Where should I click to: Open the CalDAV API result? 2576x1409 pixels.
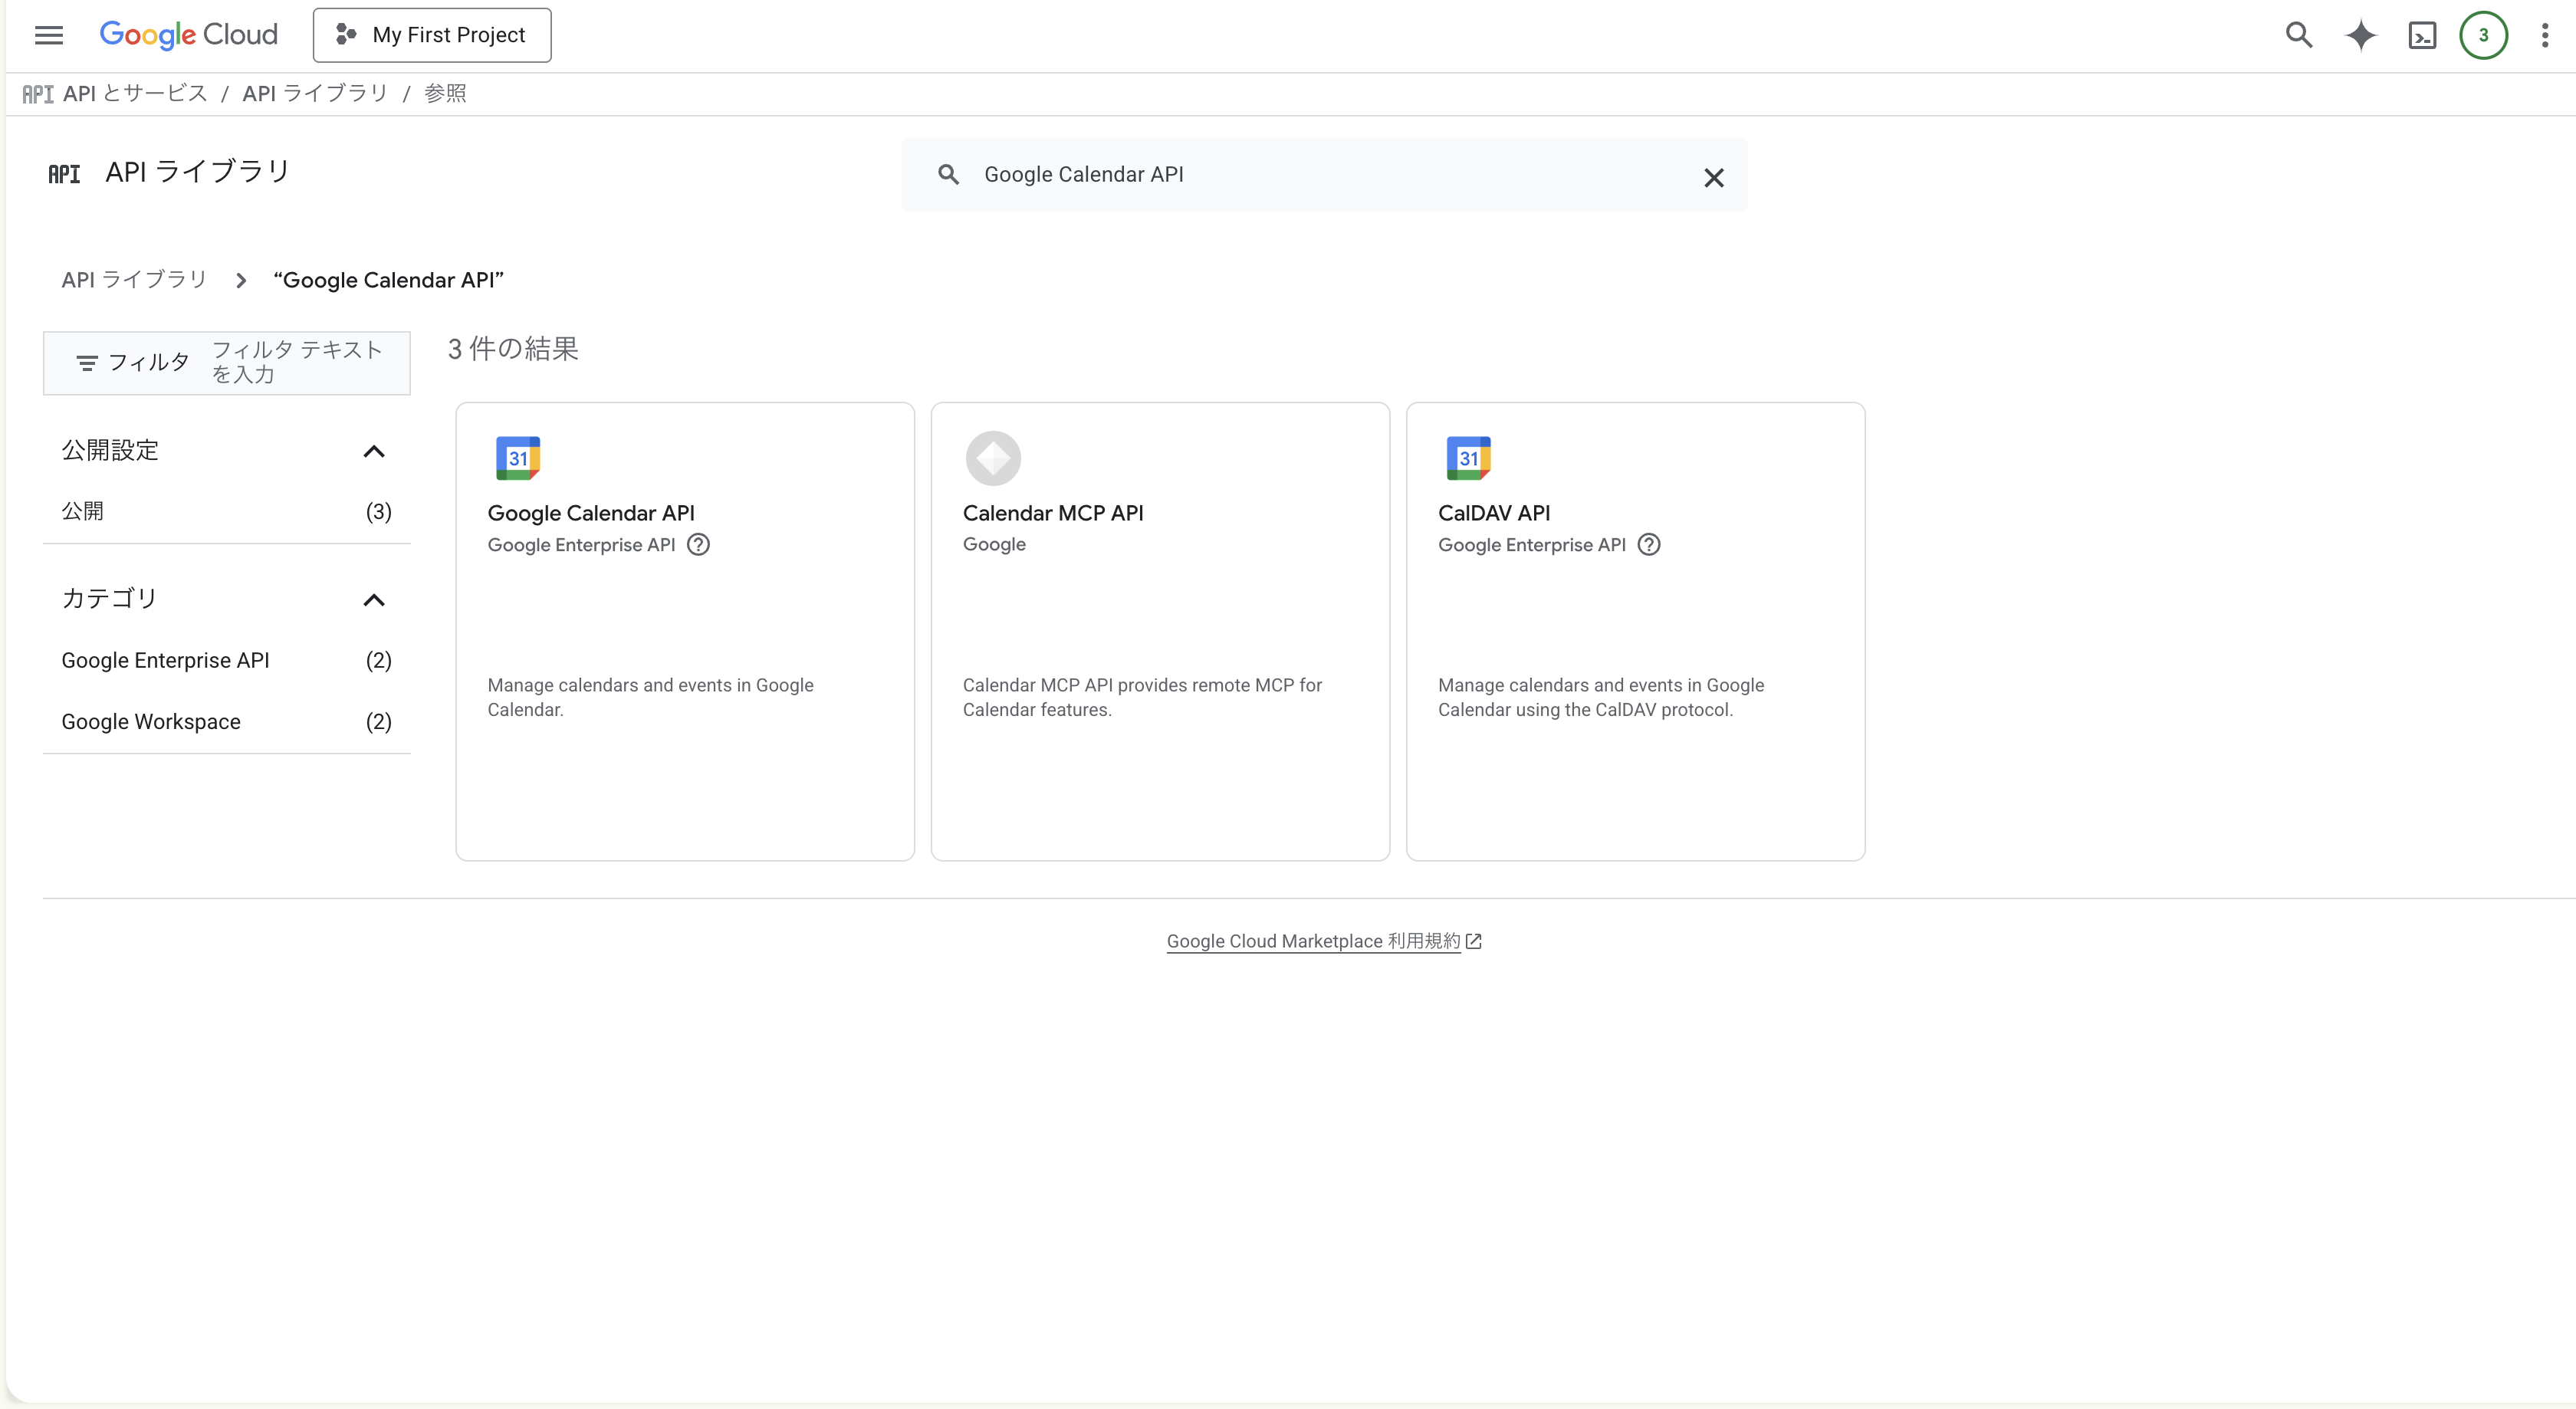pos(1494,513)
